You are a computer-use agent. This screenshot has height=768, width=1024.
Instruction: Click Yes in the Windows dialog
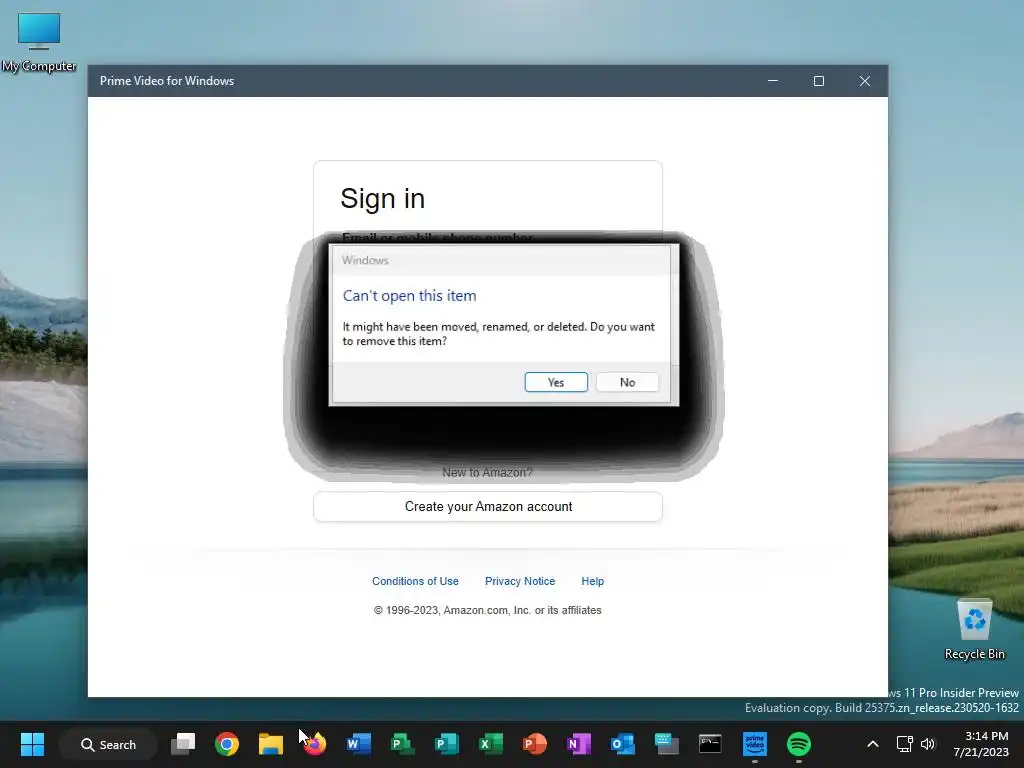click(x=556, y=382)
